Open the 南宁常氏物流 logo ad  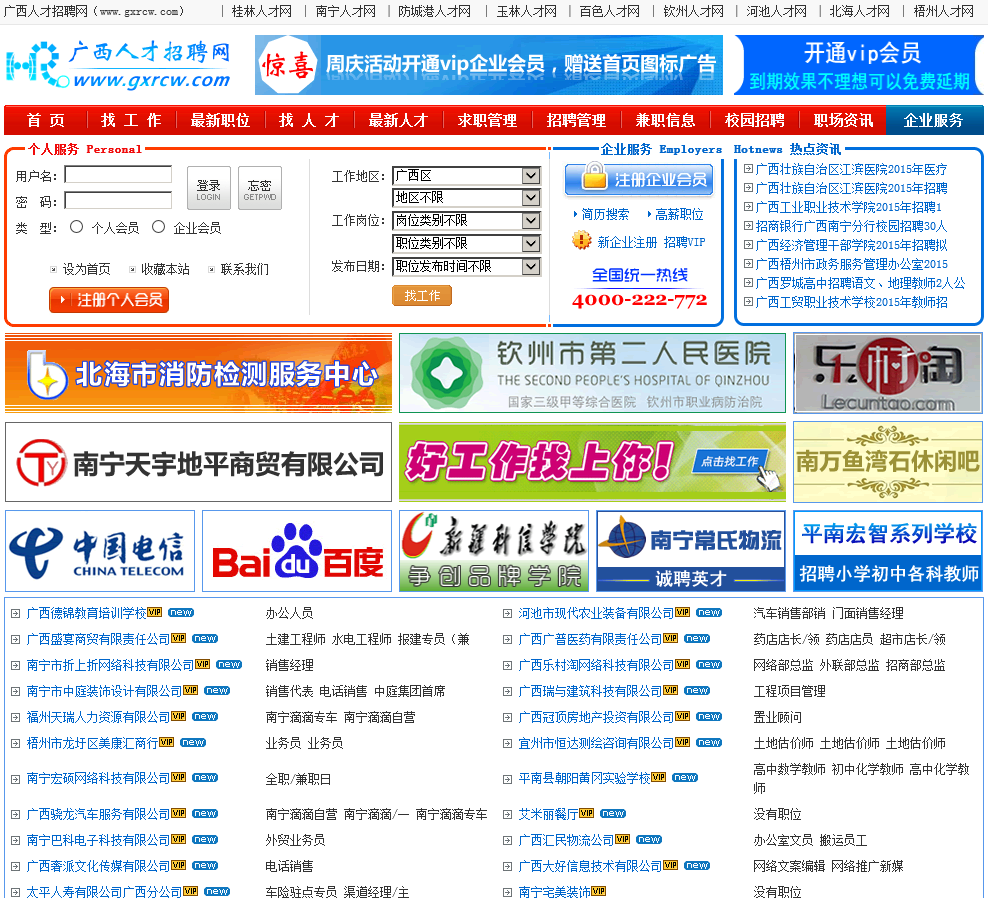(x=691, y=551)
